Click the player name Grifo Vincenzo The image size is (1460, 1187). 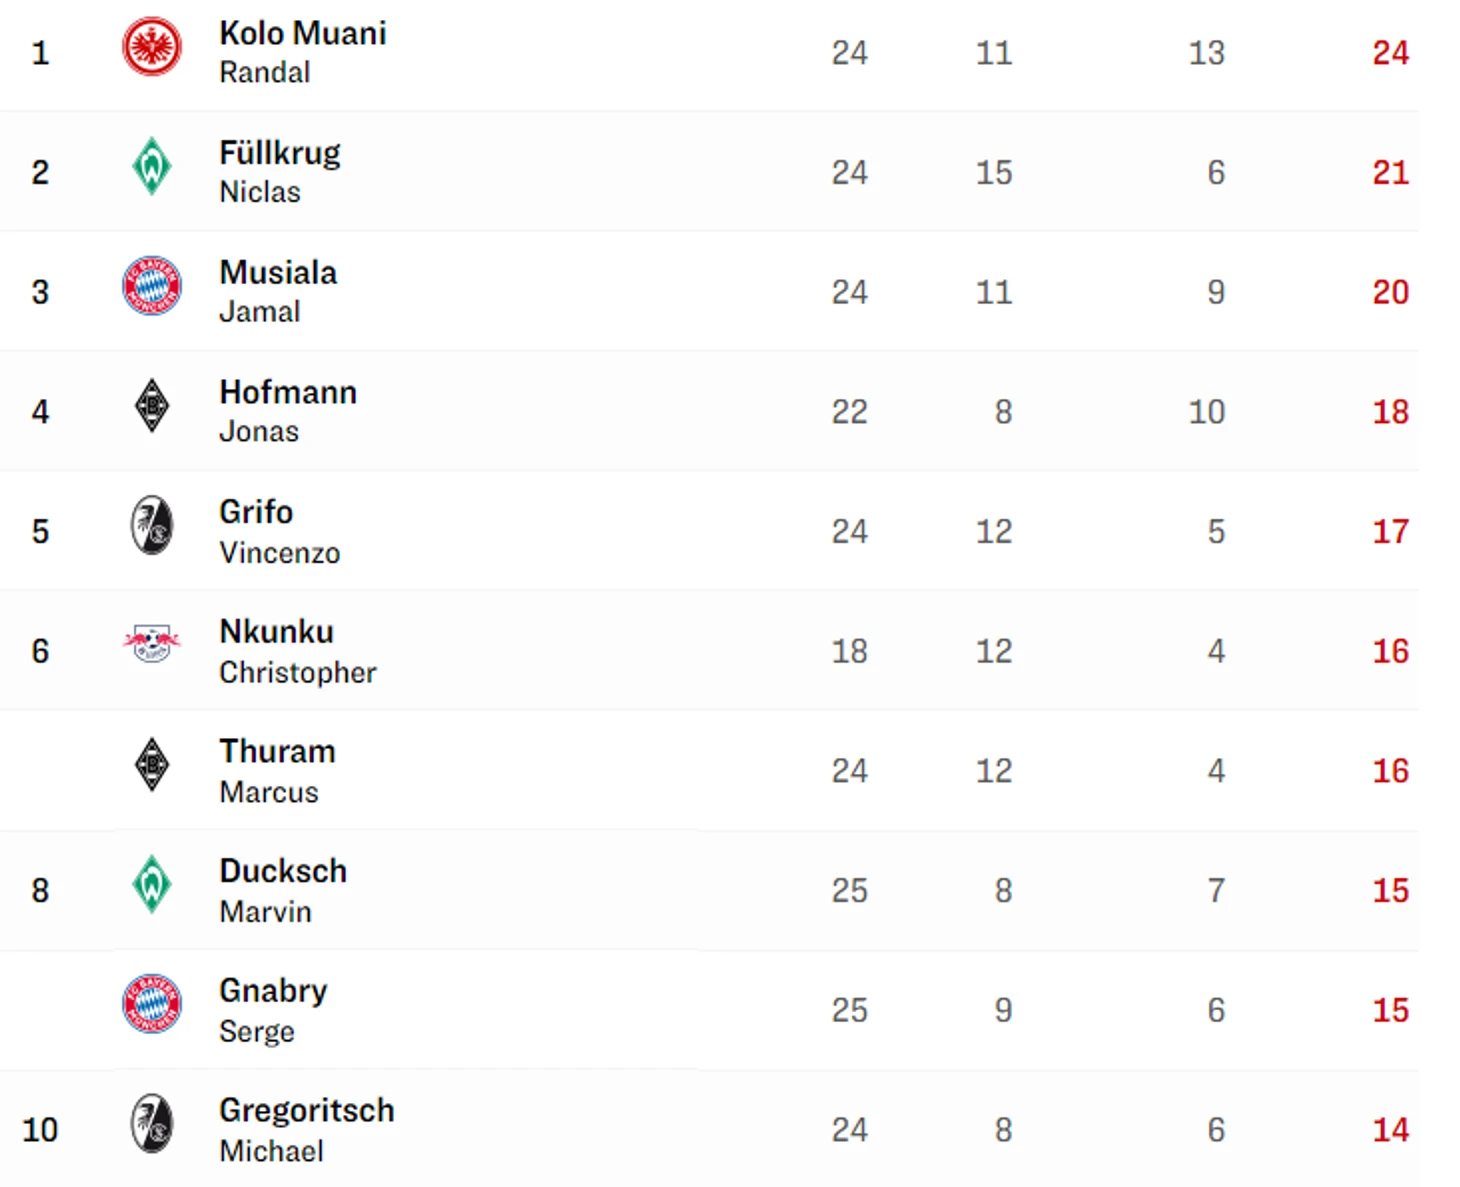[x=279, y=530]
